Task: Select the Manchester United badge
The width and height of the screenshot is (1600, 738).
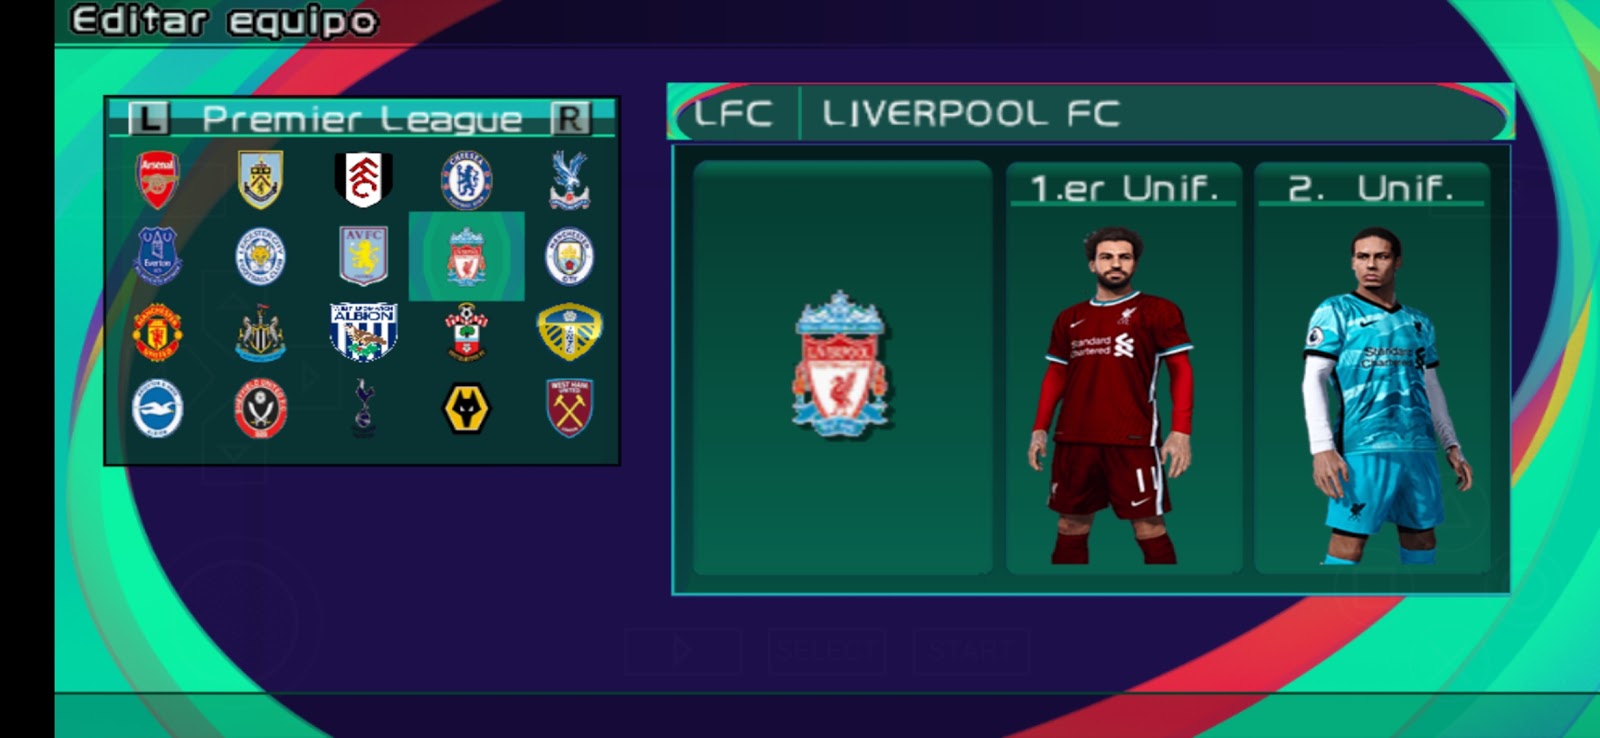Action: [157, 333]
